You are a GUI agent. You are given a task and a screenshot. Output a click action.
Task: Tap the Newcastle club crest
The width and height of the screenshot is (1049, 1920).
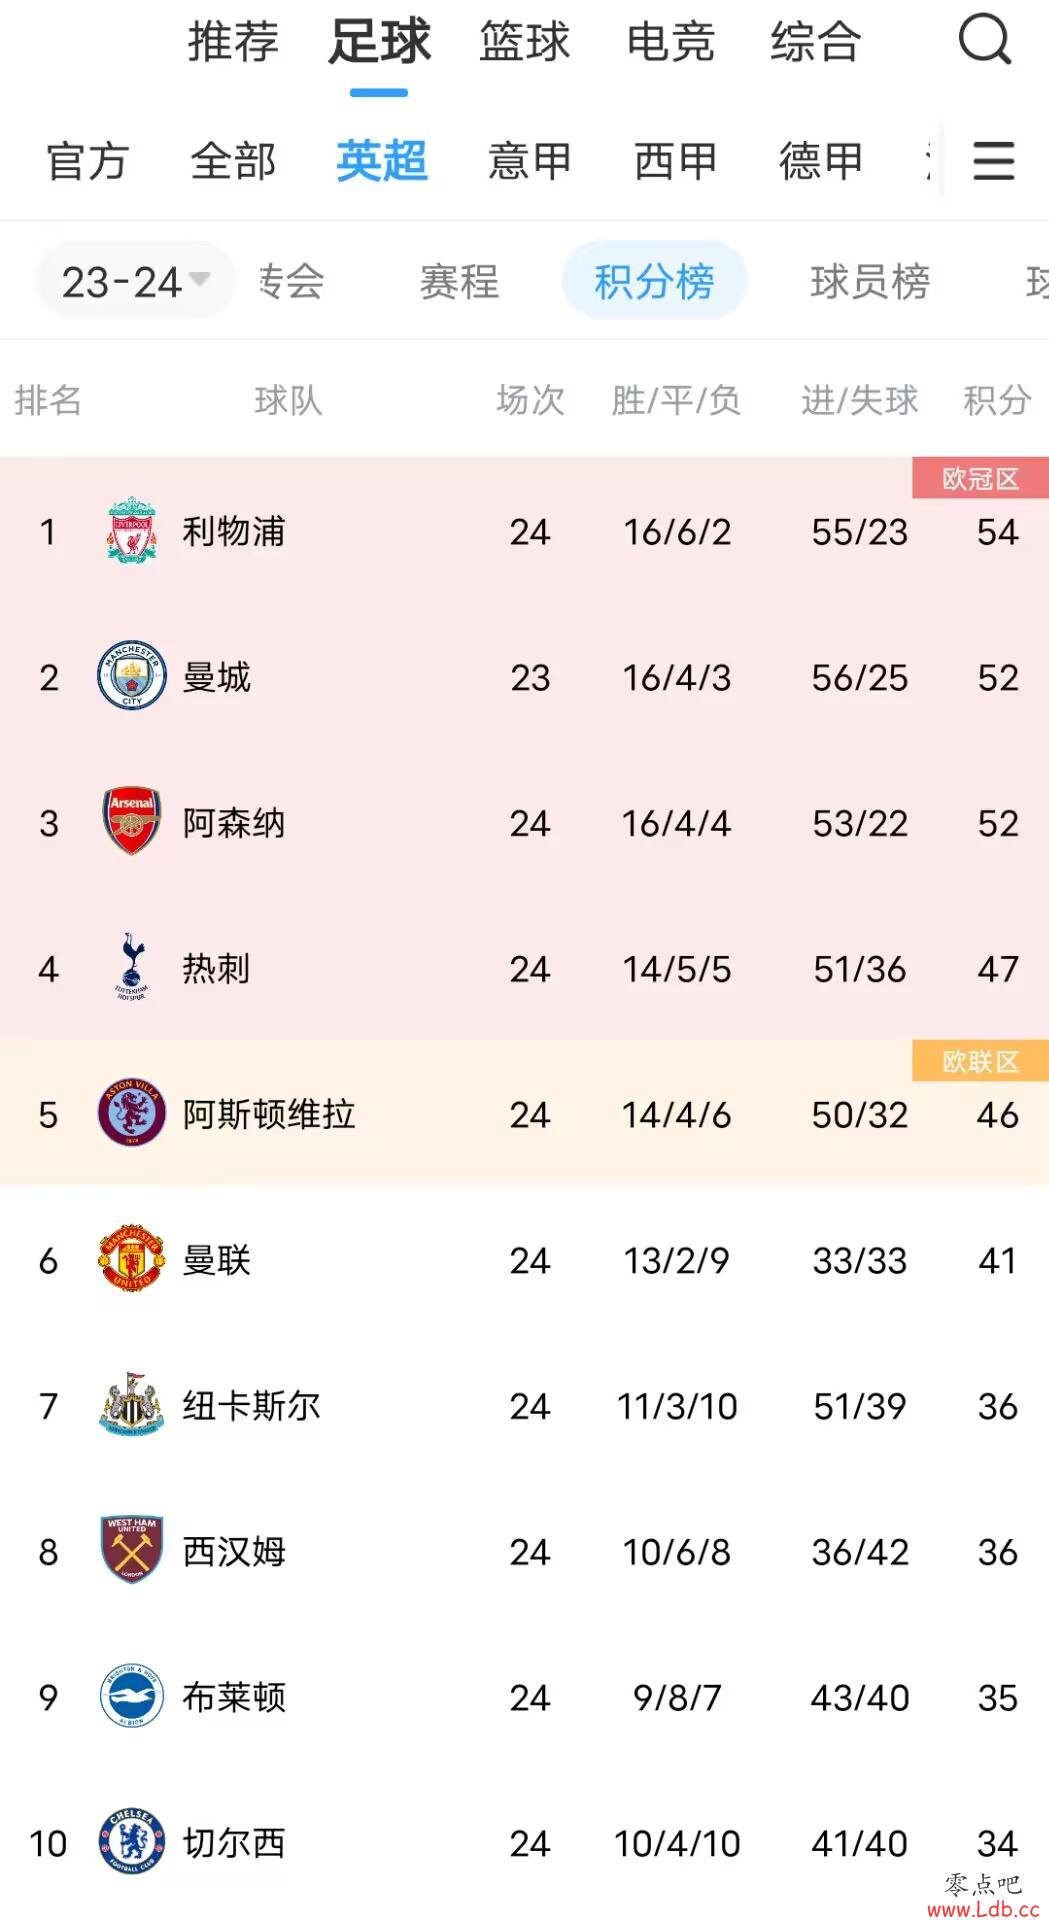pos(132,1405)
